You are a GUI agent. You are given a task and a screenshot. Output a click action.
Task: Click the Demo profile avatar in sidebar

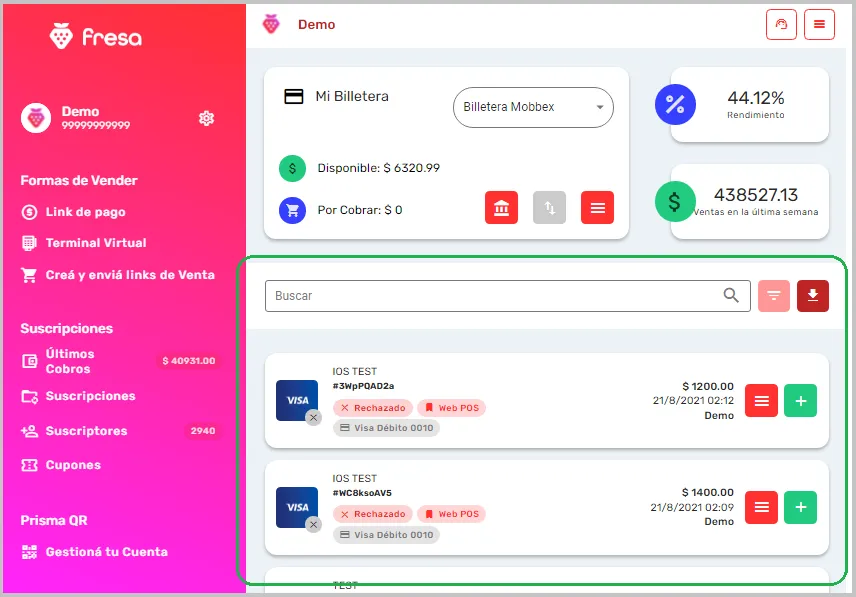(x=36, y=118)
